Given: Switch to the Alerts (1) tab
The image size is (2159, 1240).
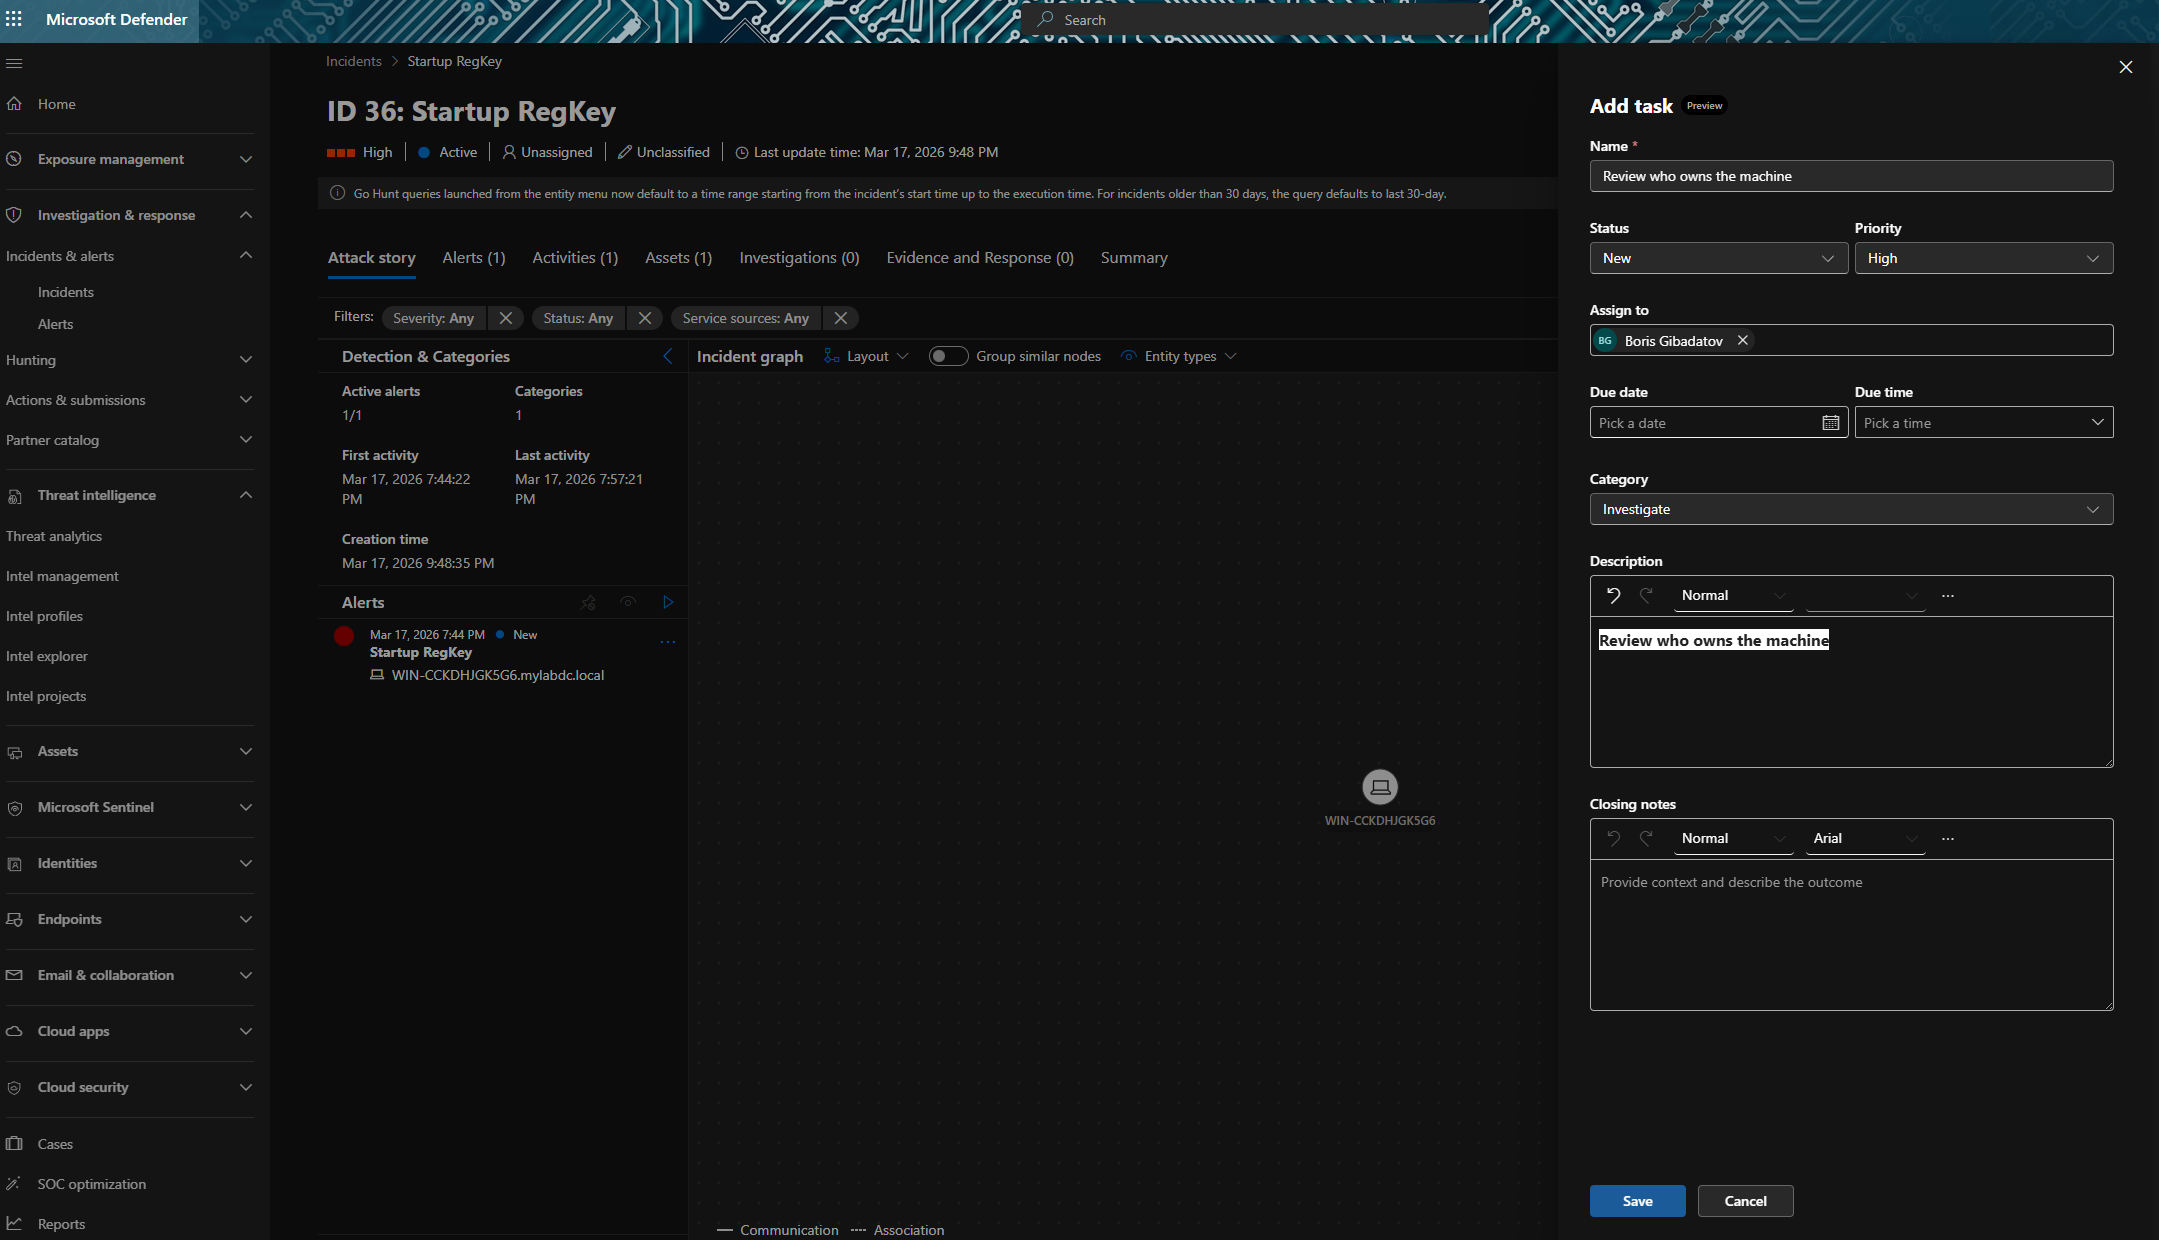Looking at the screenshot, I should (x=474, y=258).
